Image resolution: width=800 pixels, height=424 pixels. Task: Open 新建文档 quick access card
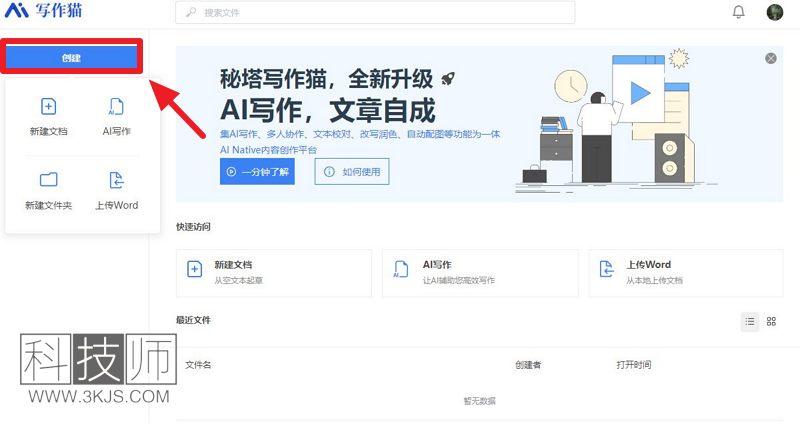pos(273,272)
